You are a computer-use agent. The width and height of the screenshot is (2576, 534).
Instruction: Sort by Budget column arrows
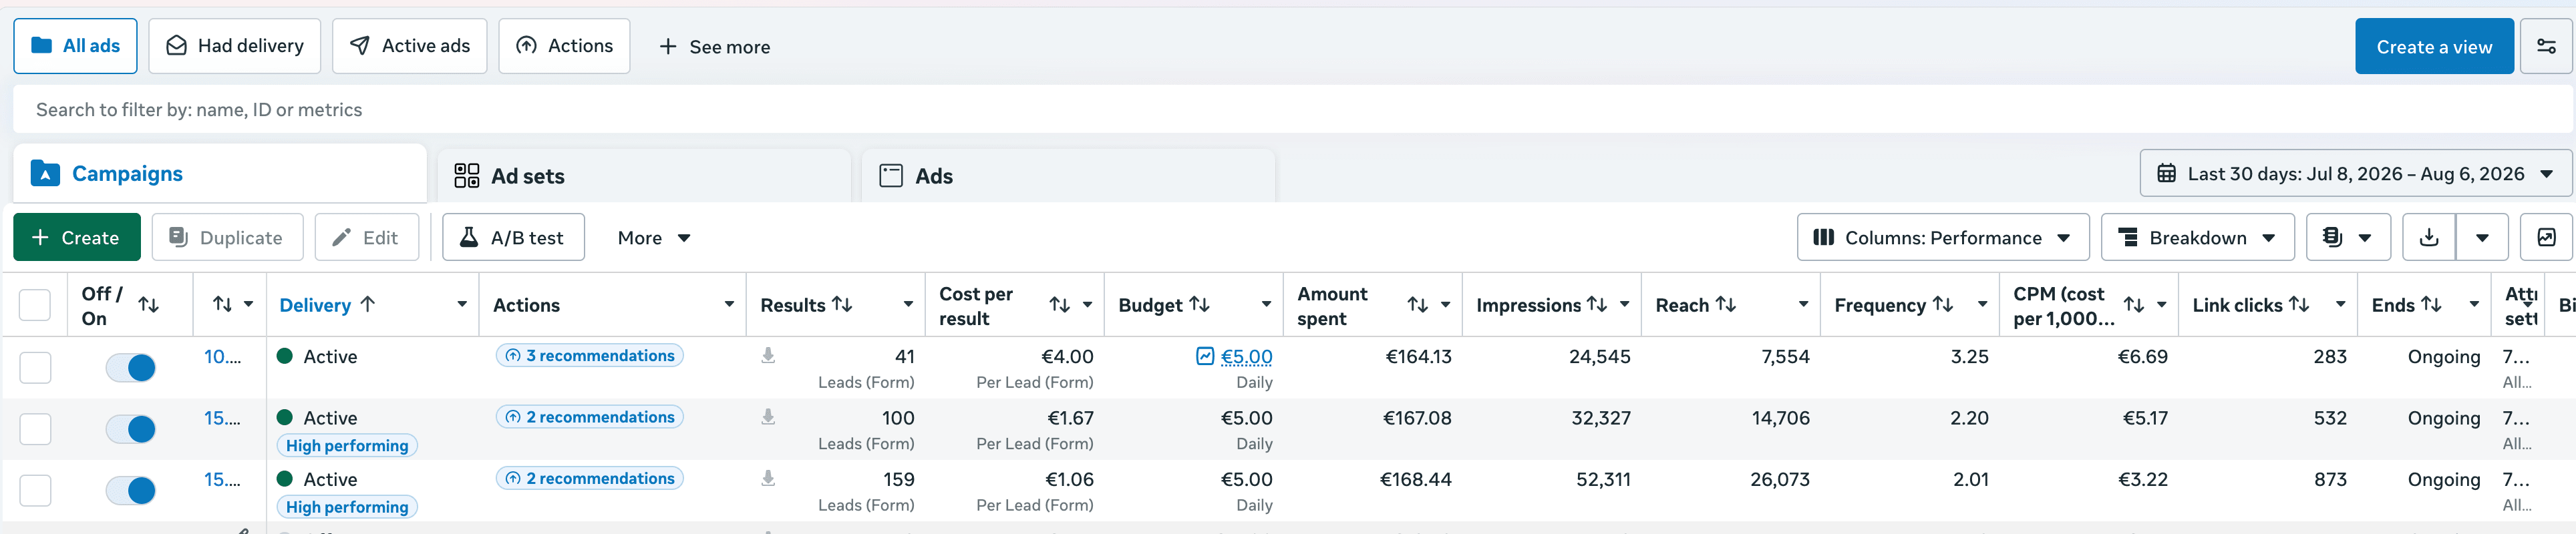[x=1199, y=304]
